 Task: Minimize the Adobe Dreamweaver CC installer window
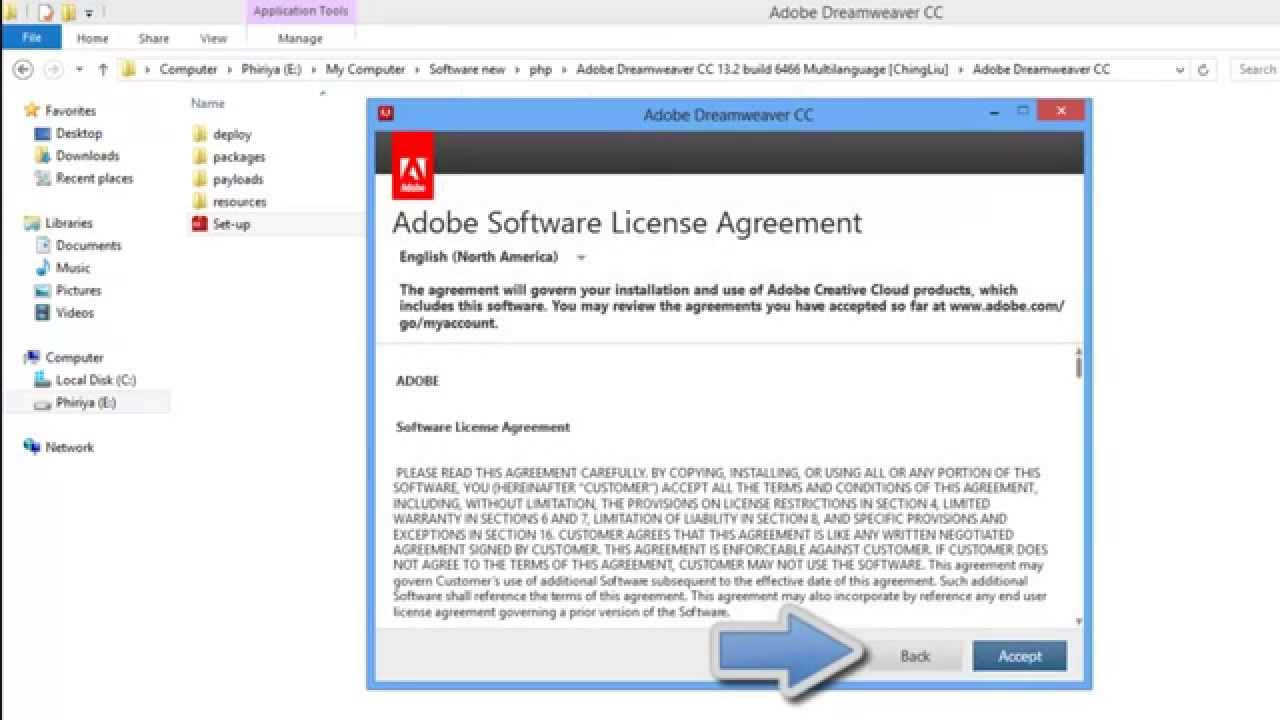point(995,112)
